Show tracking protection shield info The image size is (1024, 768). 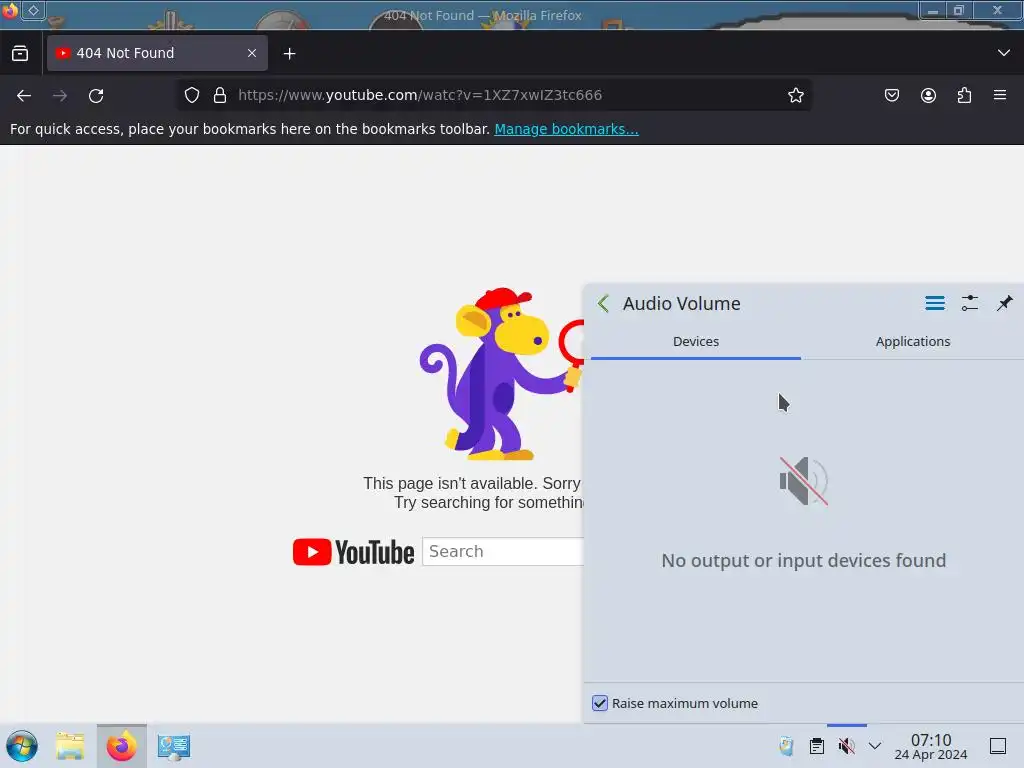click(191, 95)
